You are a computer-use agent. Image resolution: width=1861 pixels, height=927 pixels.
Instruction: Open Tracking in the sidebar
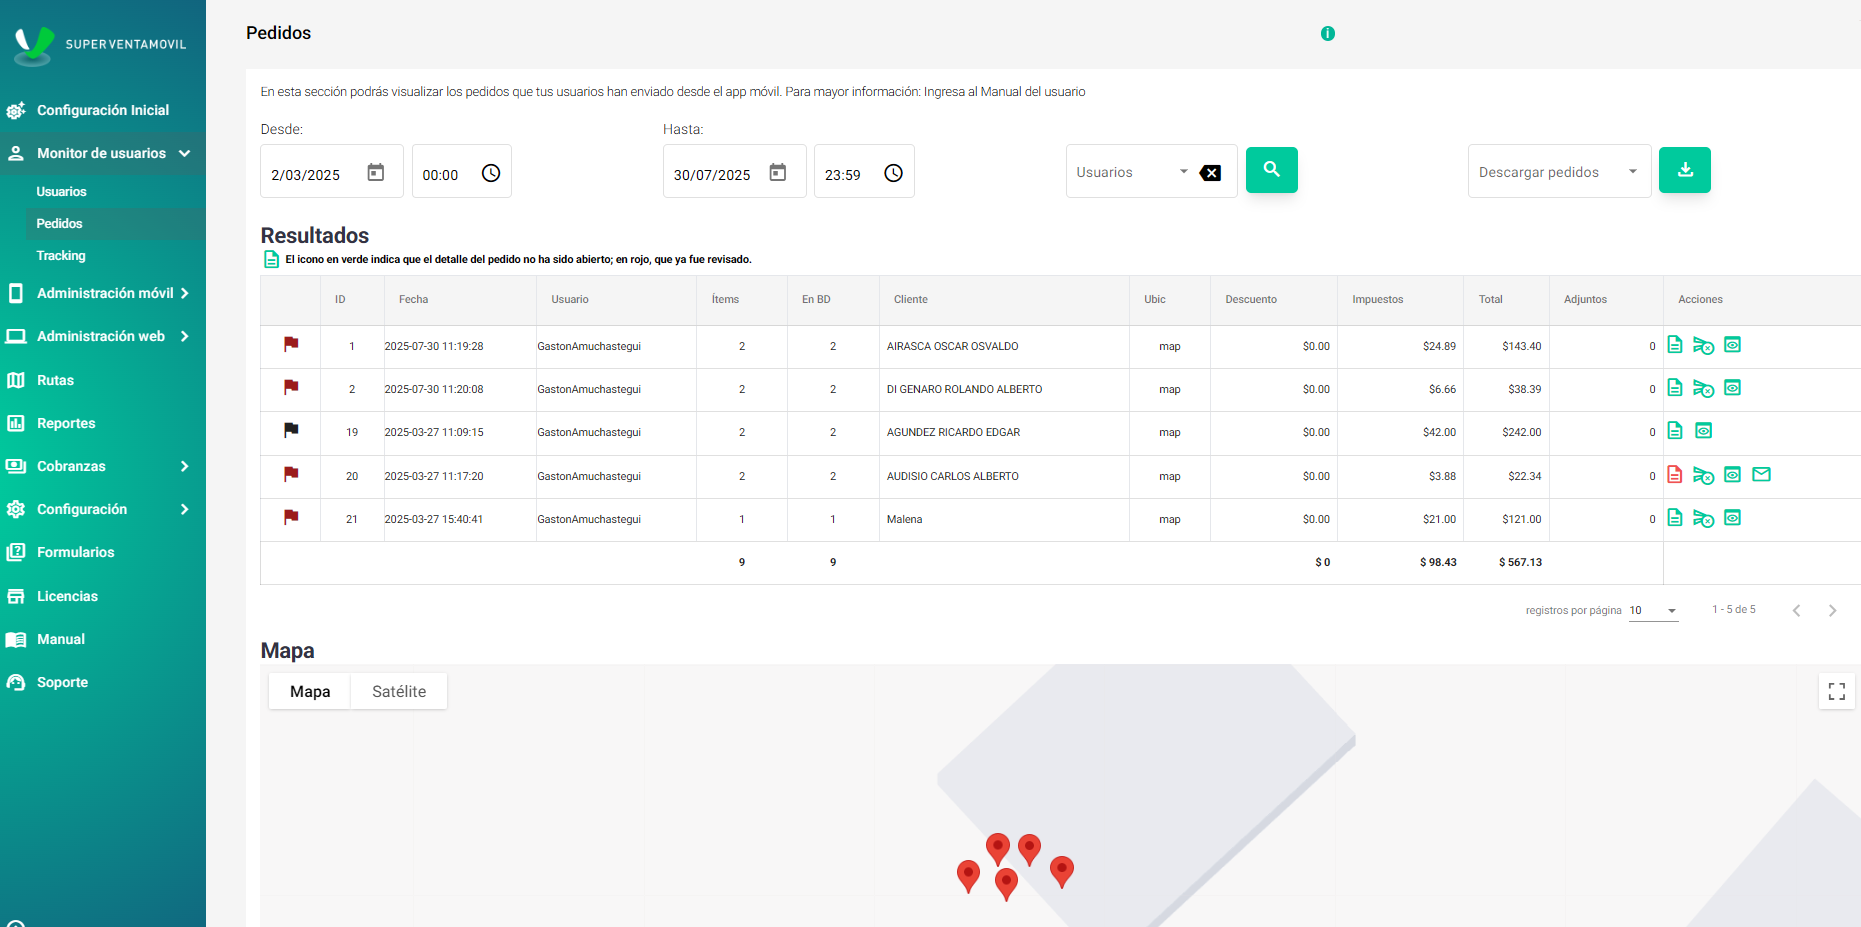(x=61, y=256)
